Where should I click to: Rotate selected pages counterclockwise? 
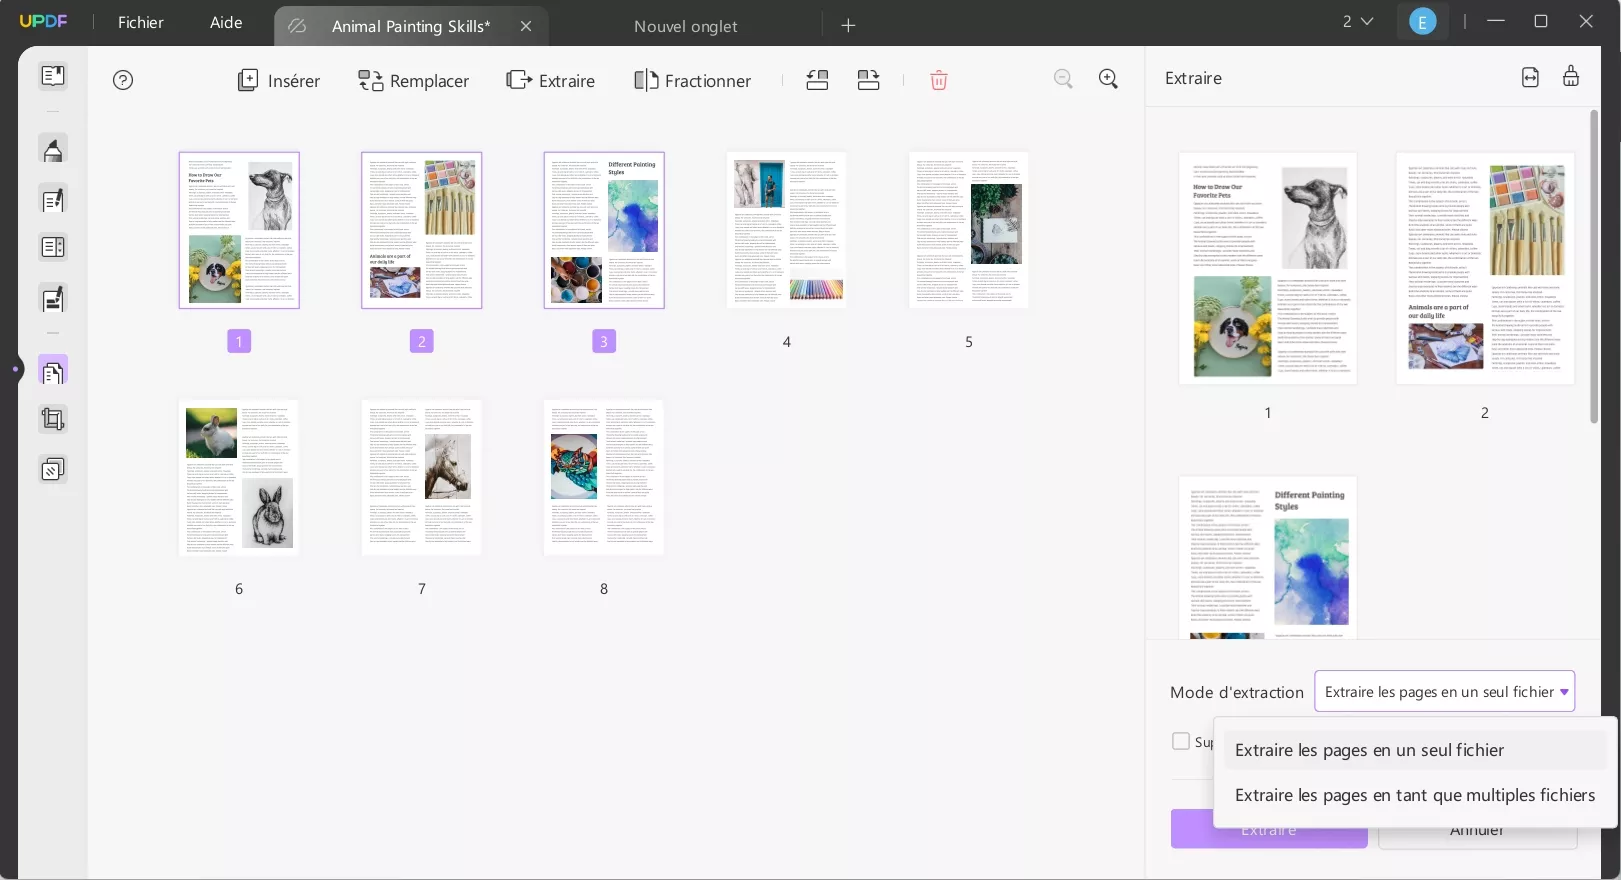(817, 80)
